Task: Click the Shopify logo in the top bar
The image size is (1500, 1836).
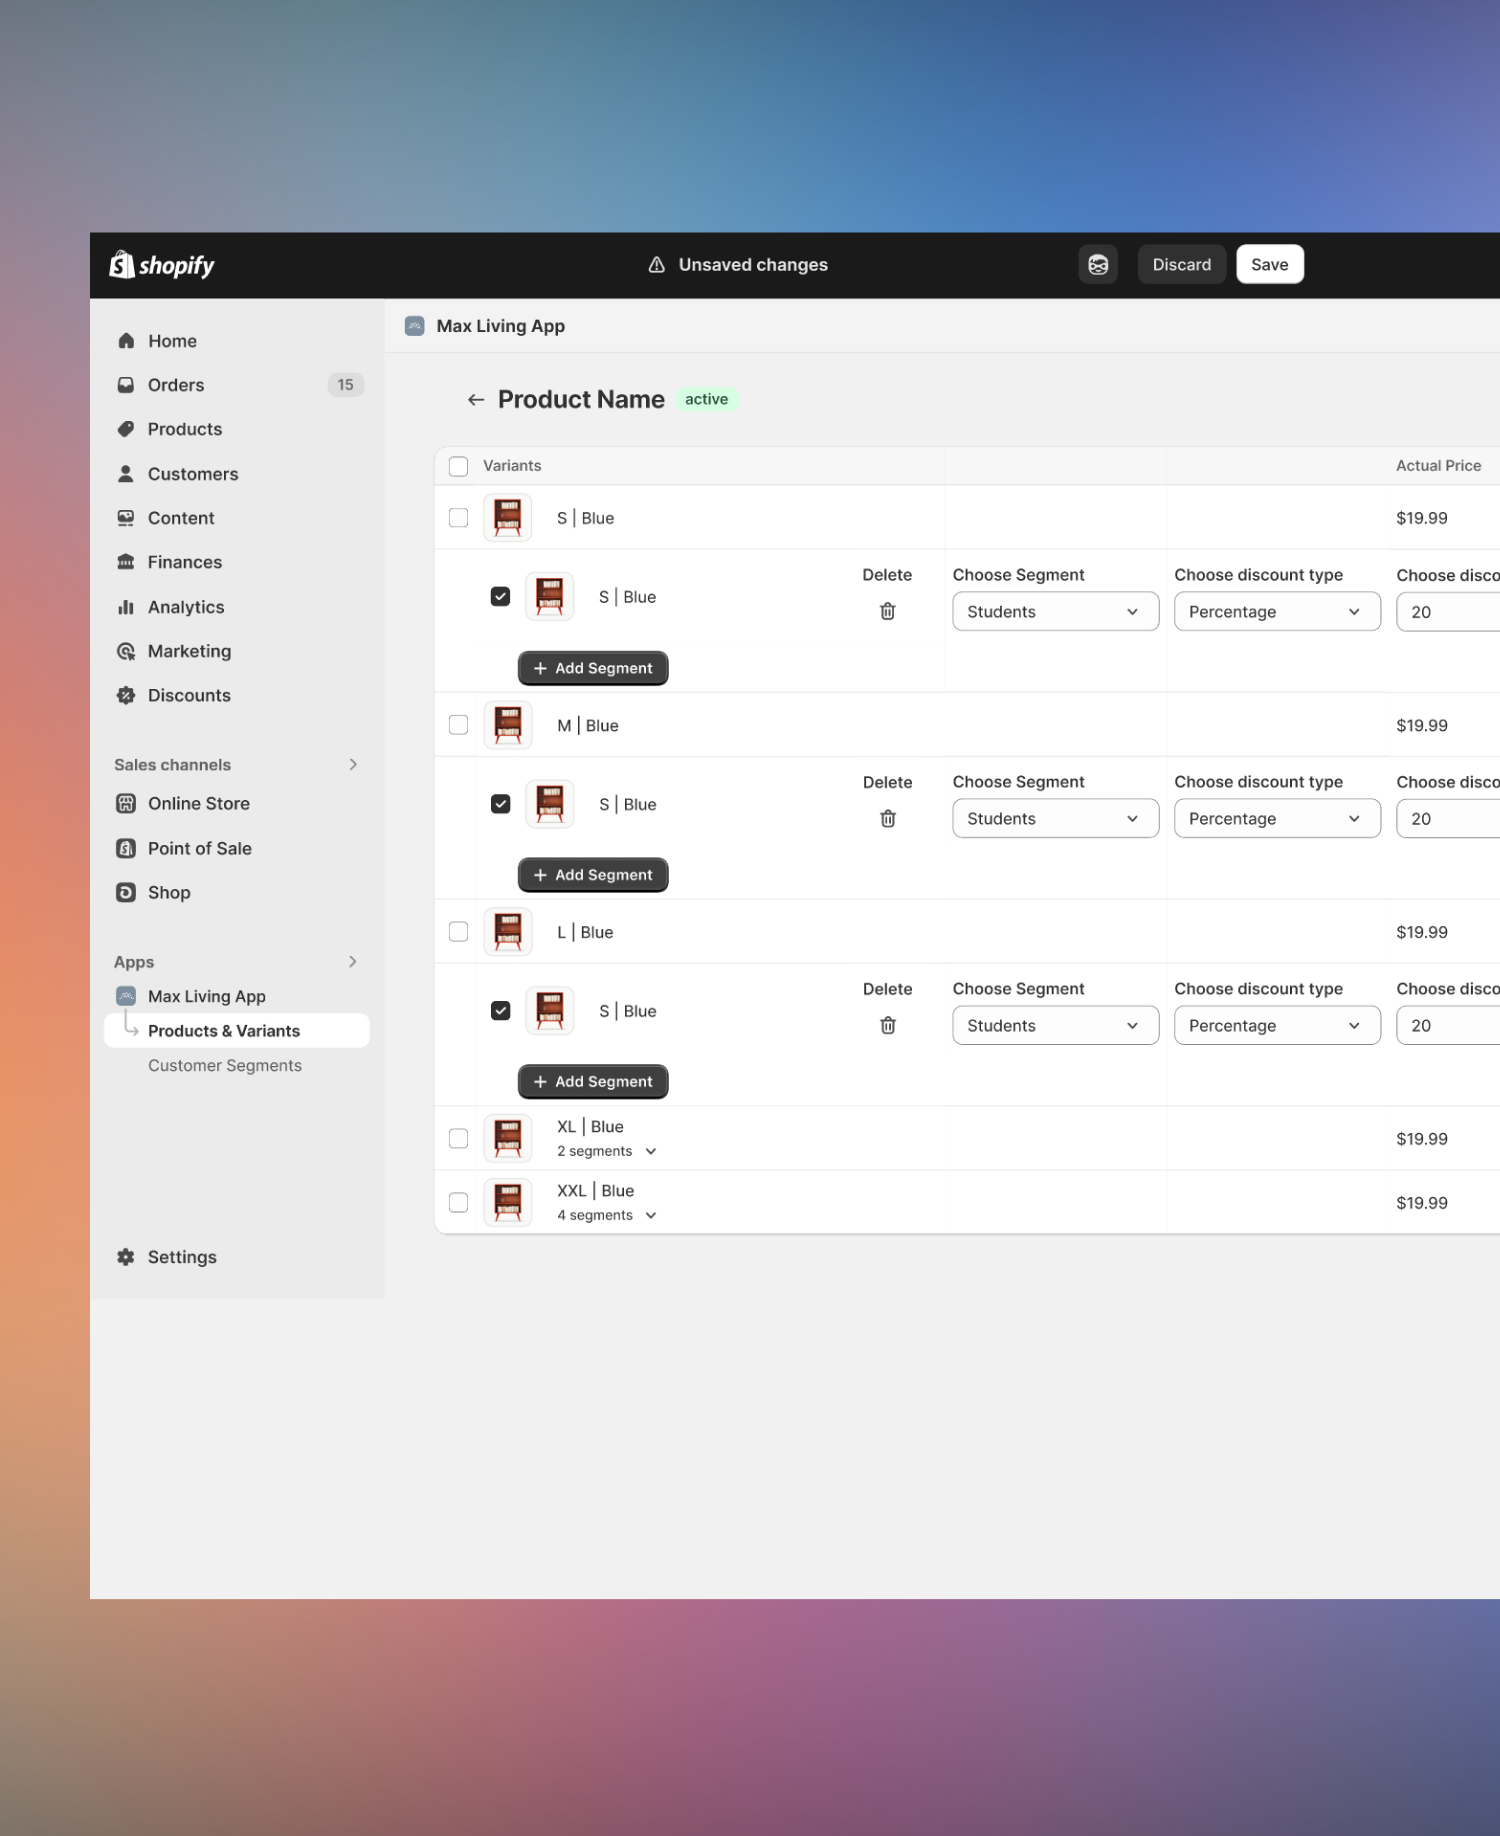Action: pyautogui.click(x=162, y=265)
